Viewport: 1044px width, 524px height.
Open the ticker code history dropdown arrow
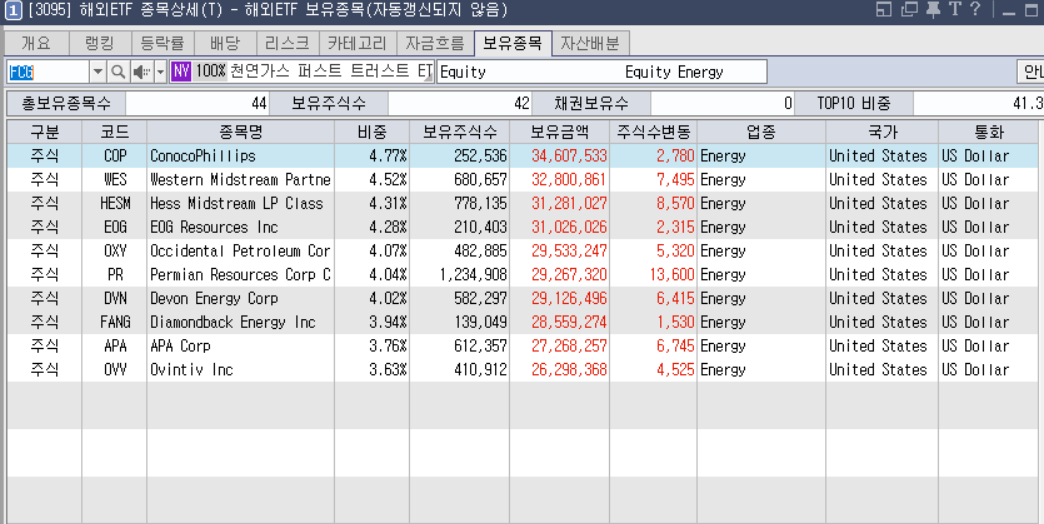[x=98, y=72]
